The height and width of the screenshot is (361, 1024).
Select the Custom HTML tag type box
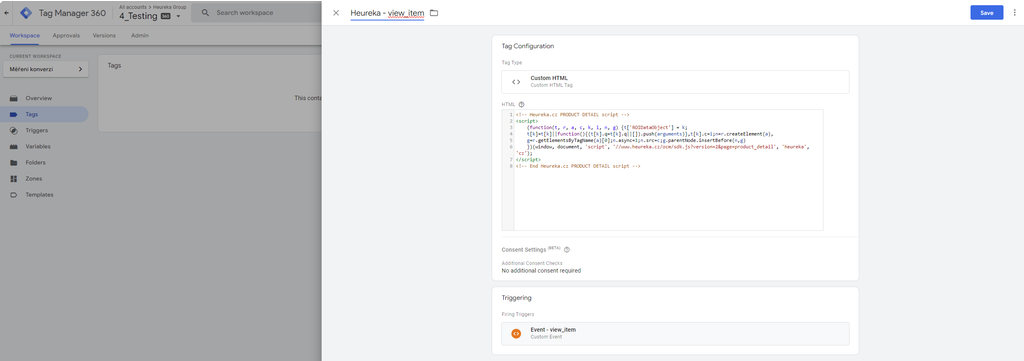click(x=675, y=82)
